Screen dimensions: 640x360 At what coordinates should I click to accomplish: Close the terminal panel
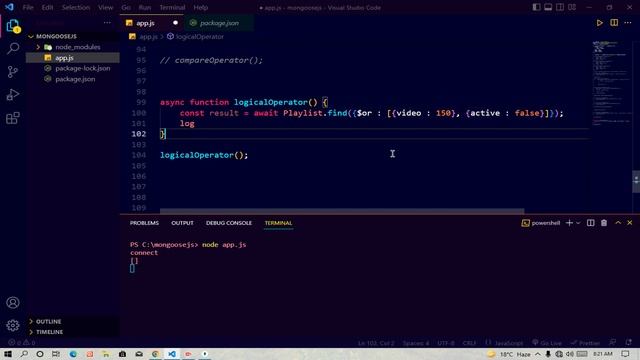[x=630, y=223]
